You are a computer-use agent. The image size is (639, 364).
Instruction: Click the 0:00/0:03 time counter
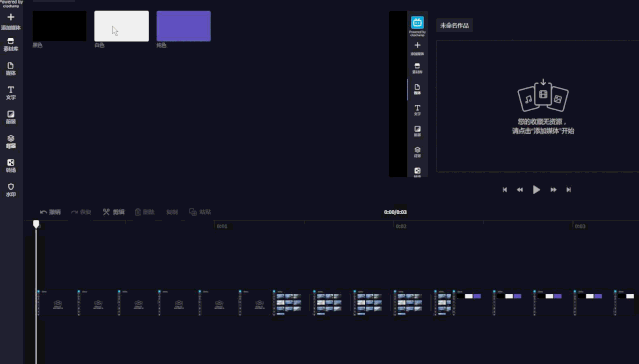coord(395,212)
